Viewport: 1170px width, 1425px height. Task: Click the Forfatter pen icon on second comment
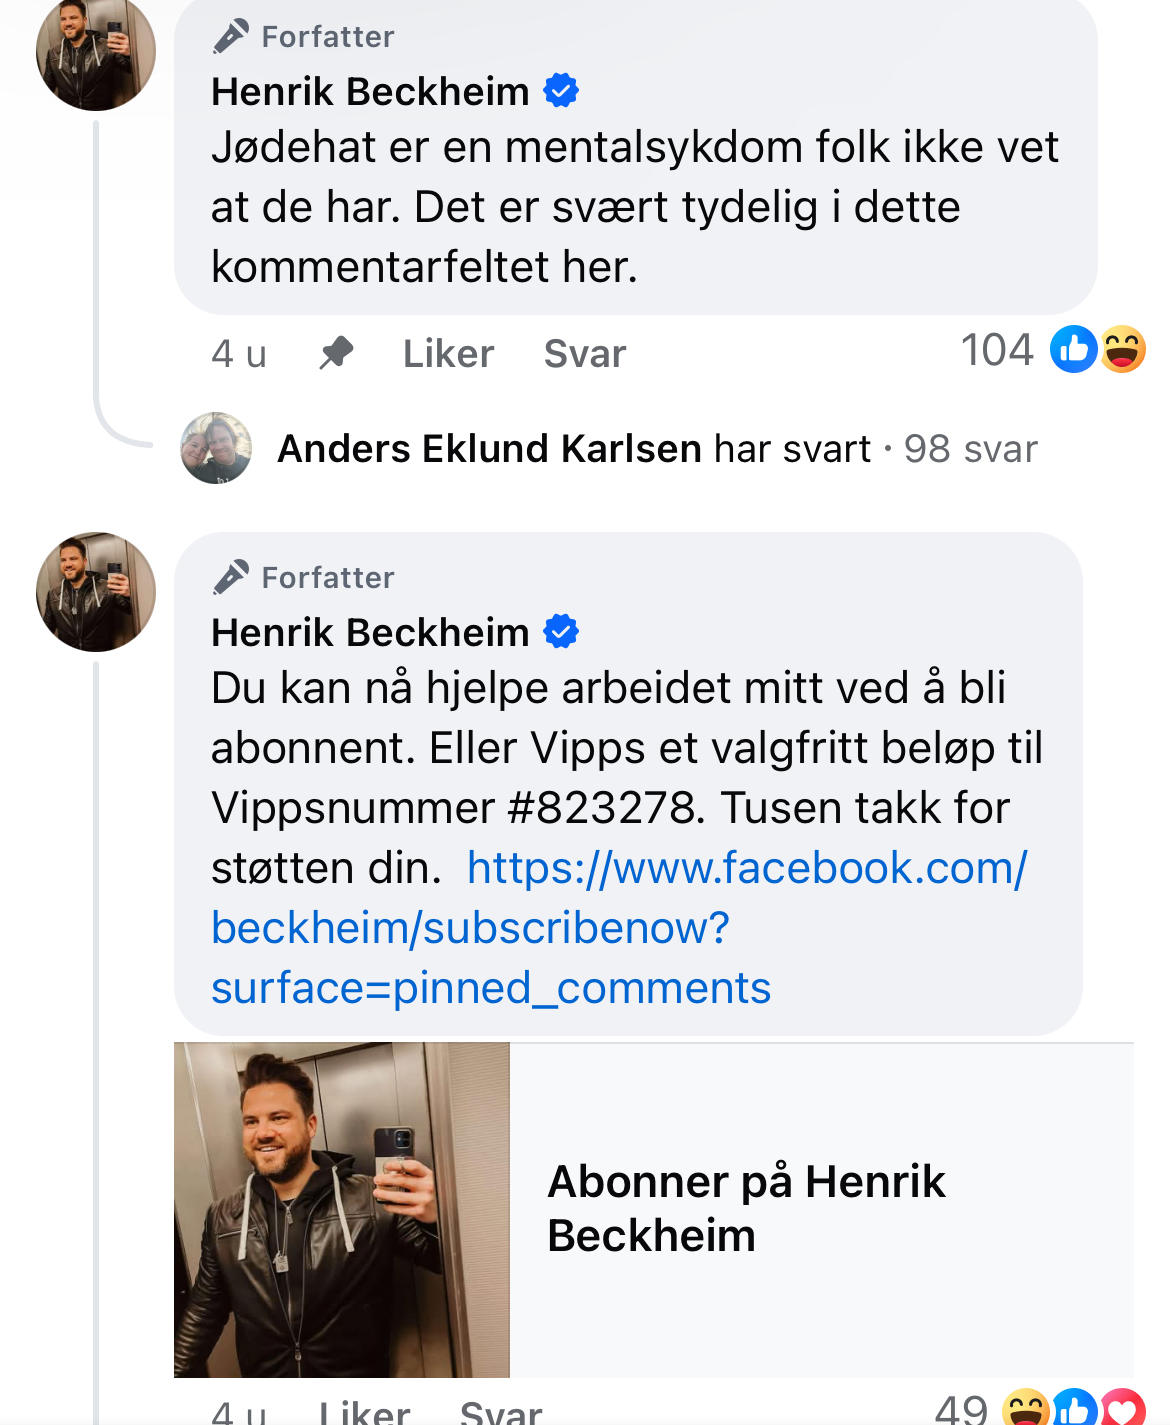pyautogui.click(x=231, y=577)
